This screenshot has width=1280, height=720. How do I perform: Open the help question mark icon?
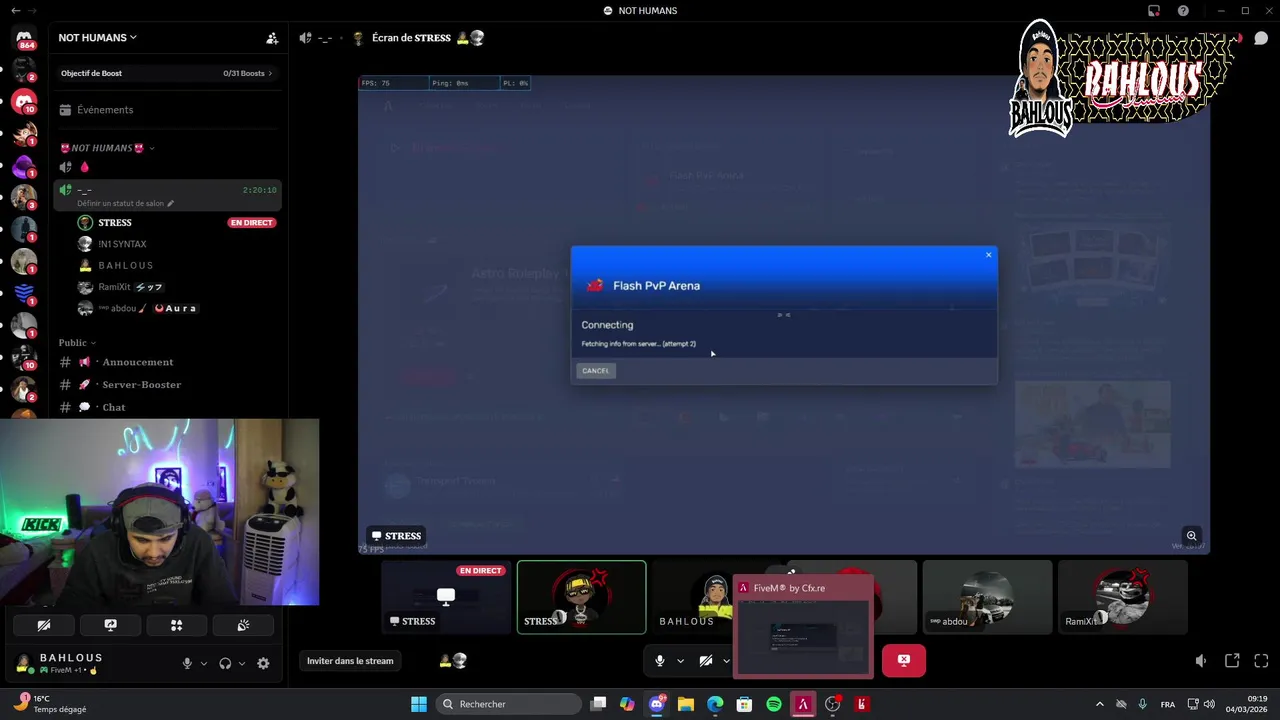click(1183, 11)
